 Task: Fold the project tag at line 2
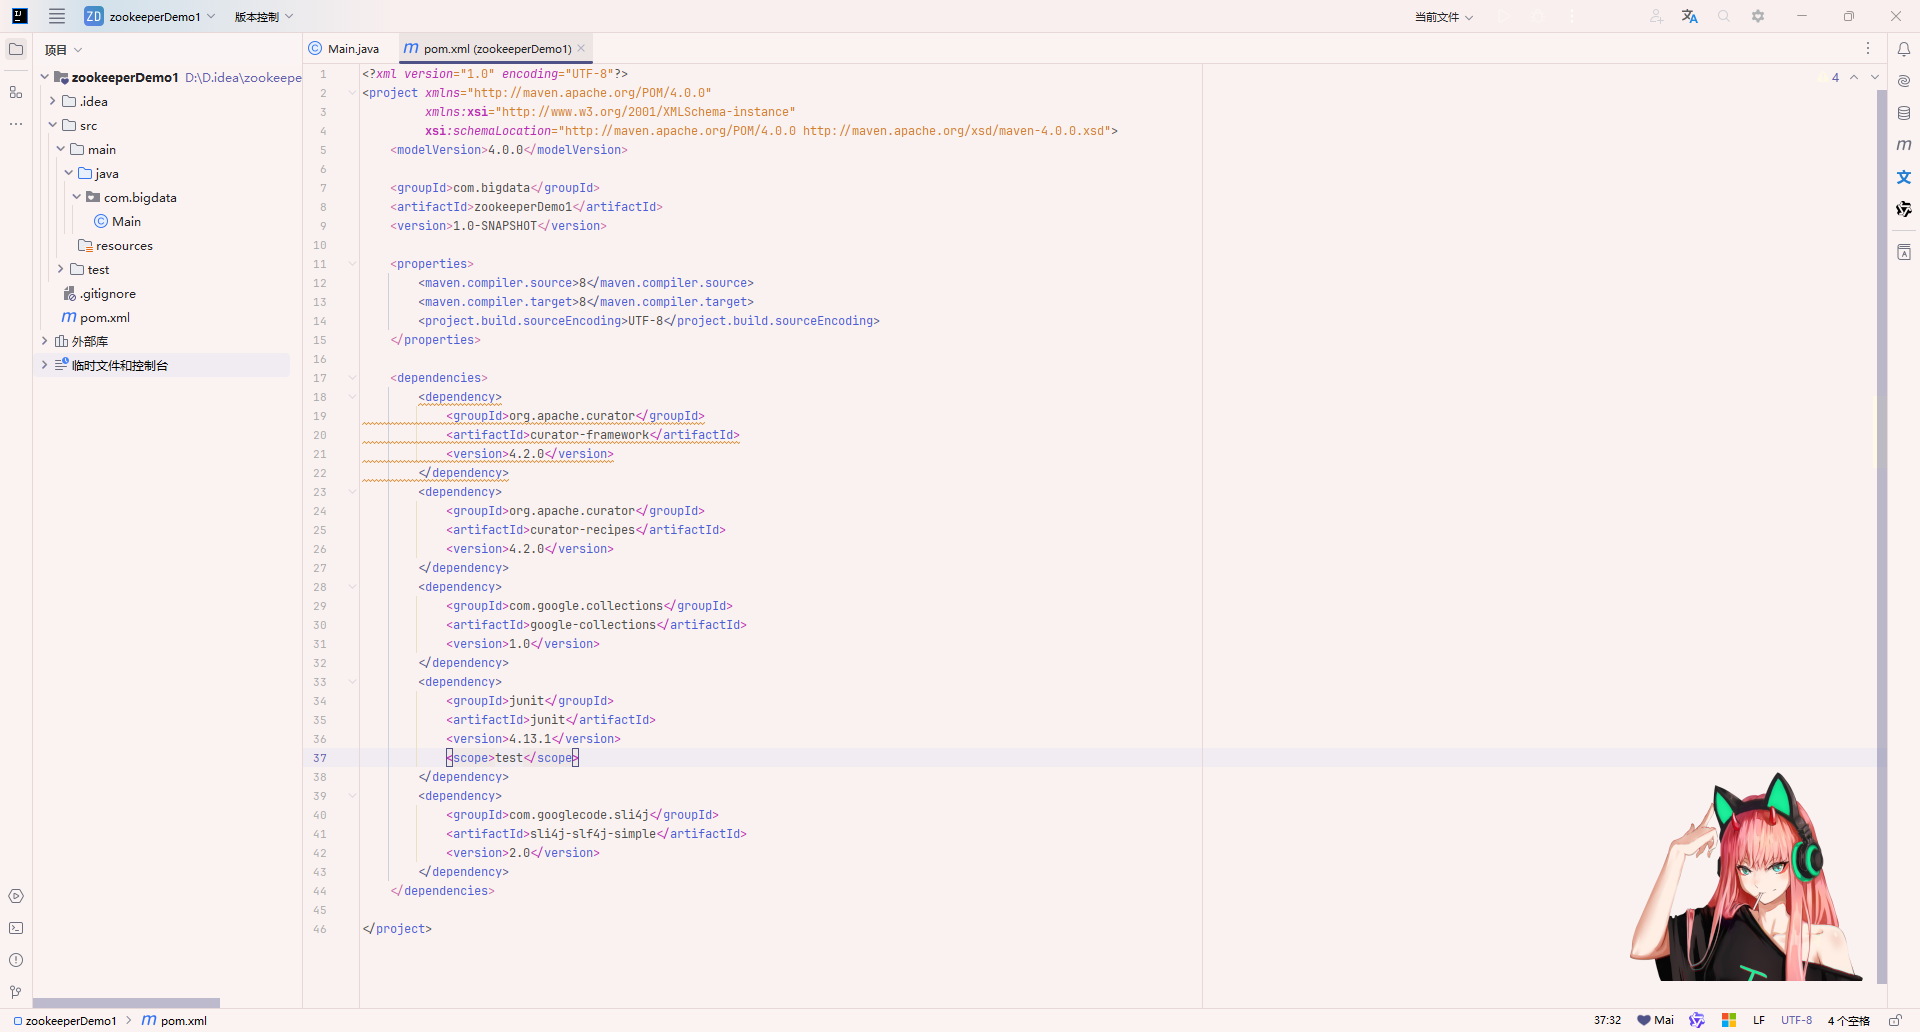click(x=352, y=93)
